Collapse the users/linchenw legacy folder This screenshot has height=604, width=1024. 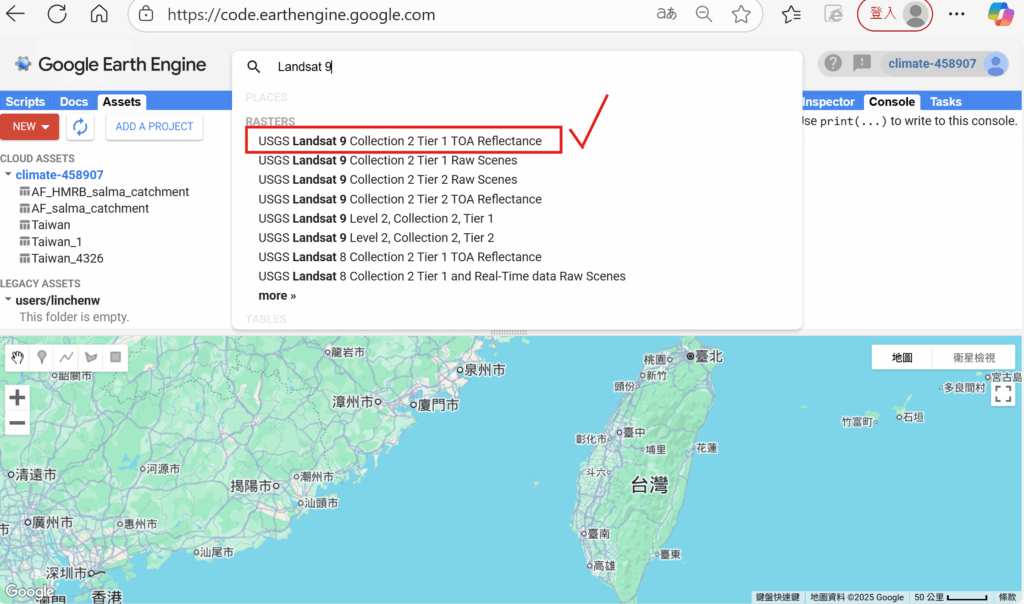point(8,300)
